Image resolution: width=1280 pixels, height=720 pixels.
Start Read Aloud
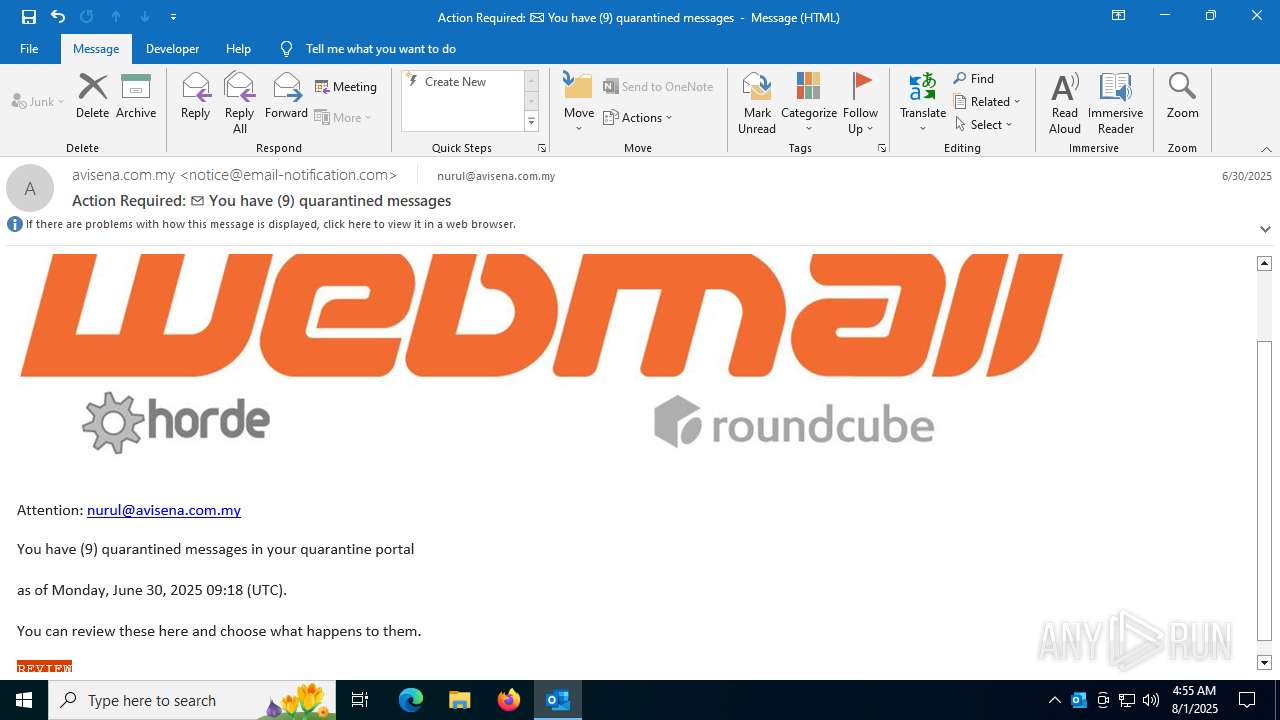1065,103
